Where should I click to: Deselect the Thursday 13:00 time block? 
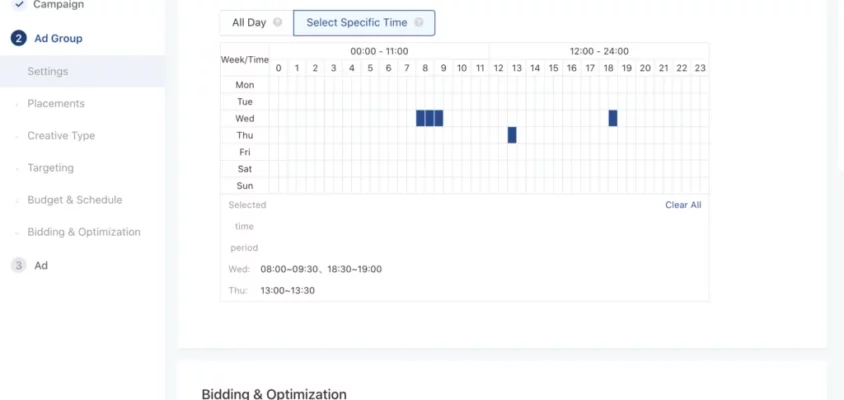512,135
